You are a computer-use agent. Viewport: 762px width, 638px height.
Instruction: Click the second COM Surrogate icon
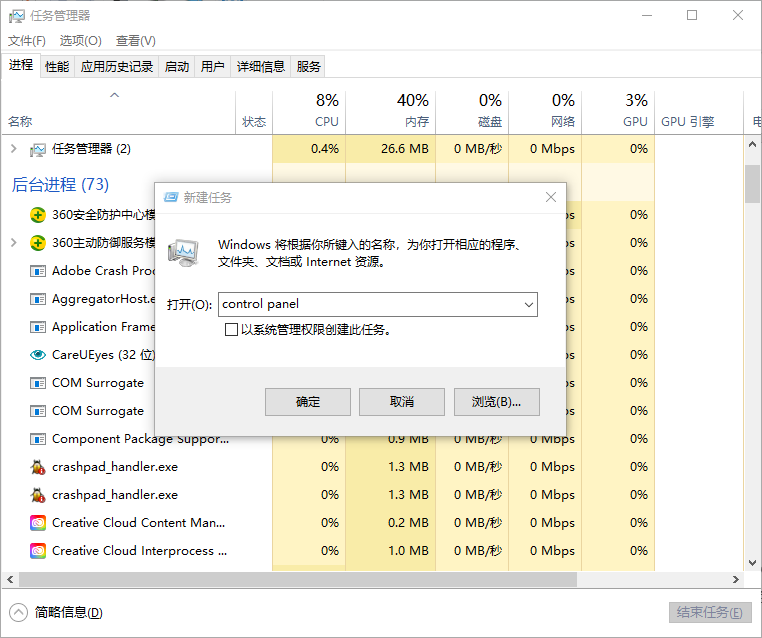pos(38,411)
